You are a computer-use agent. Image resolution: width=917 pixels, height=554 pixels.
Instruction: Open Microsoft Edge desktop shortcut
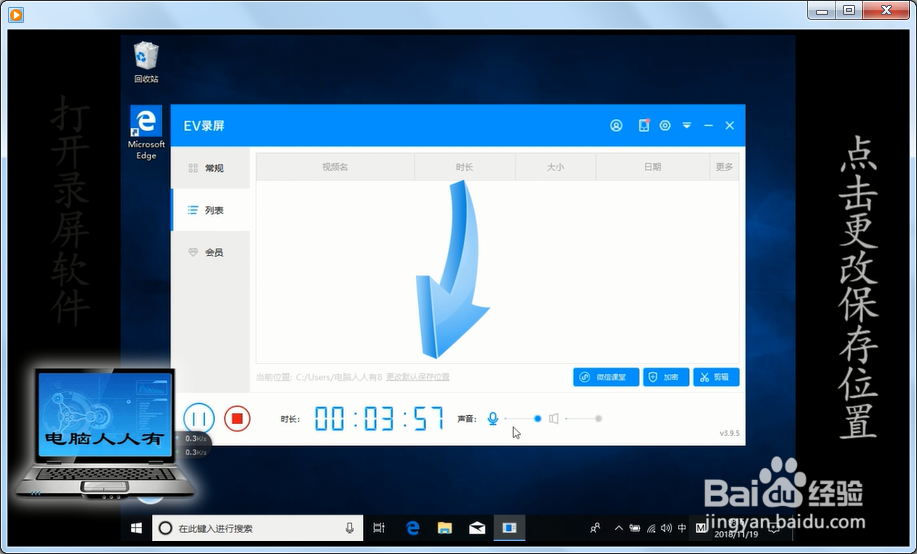click(x=146, y=133)
